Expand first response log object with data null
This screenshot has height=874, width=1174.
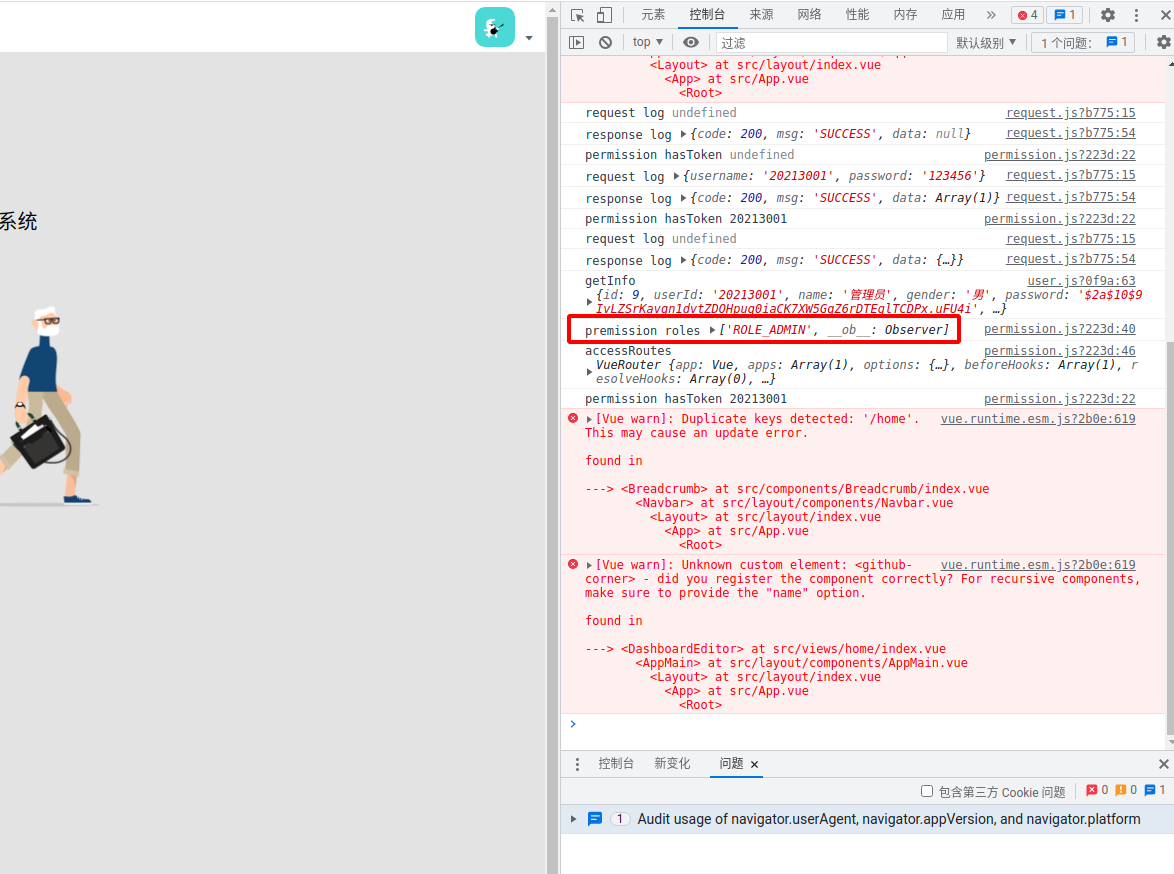point(683,134)
